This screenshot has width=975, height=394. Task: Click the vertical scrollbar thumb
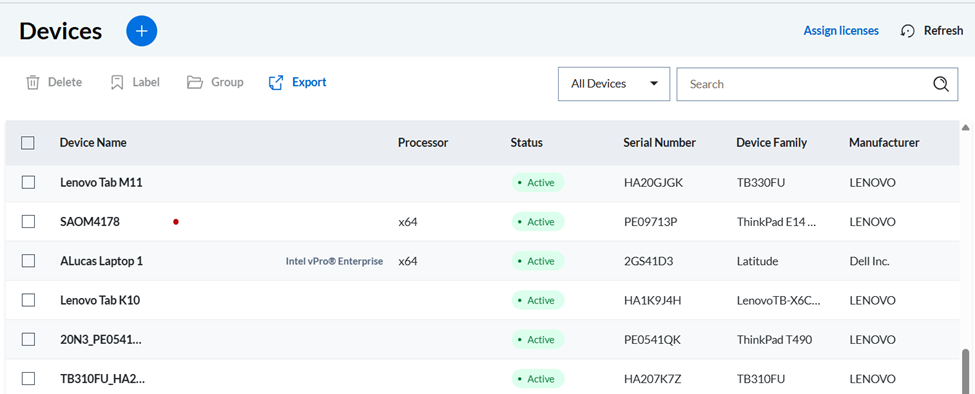966,370
